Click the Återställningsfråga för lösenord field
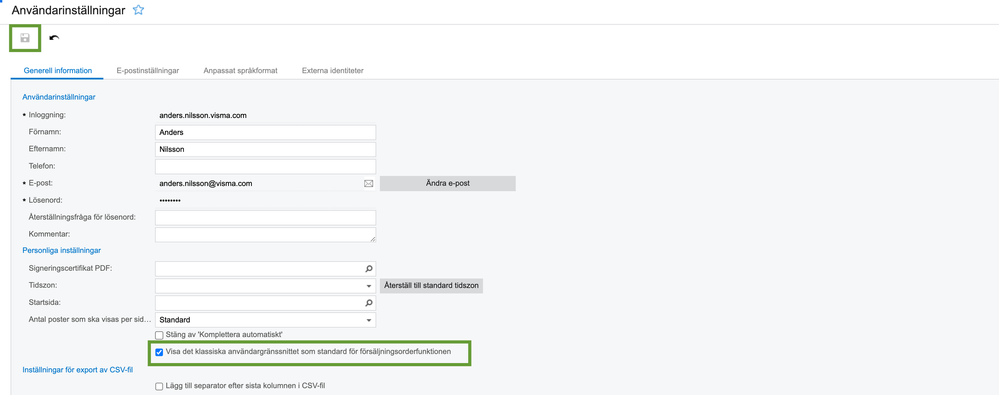Screen dimensions: 999x395 266,217
